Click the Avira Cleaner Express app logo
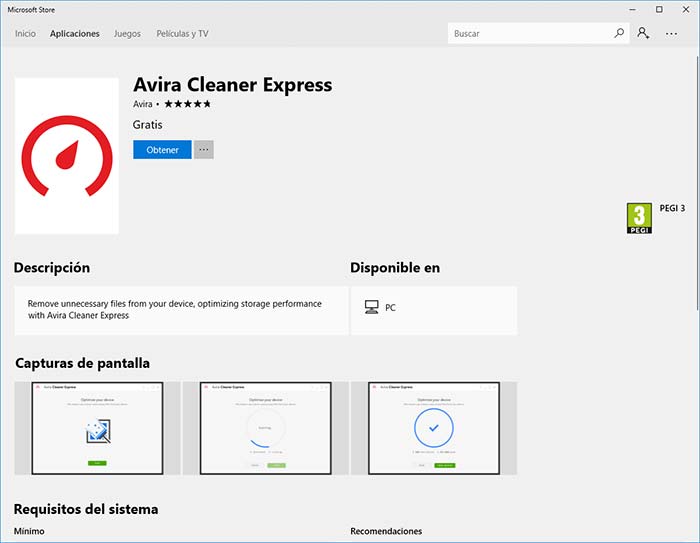700x543 pixels. coord(67,156)
